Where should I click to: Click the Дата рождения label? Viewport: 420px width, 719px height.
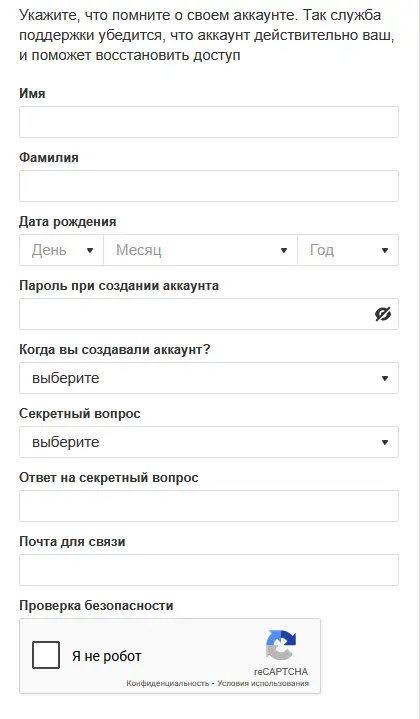(x=67, y=221)
